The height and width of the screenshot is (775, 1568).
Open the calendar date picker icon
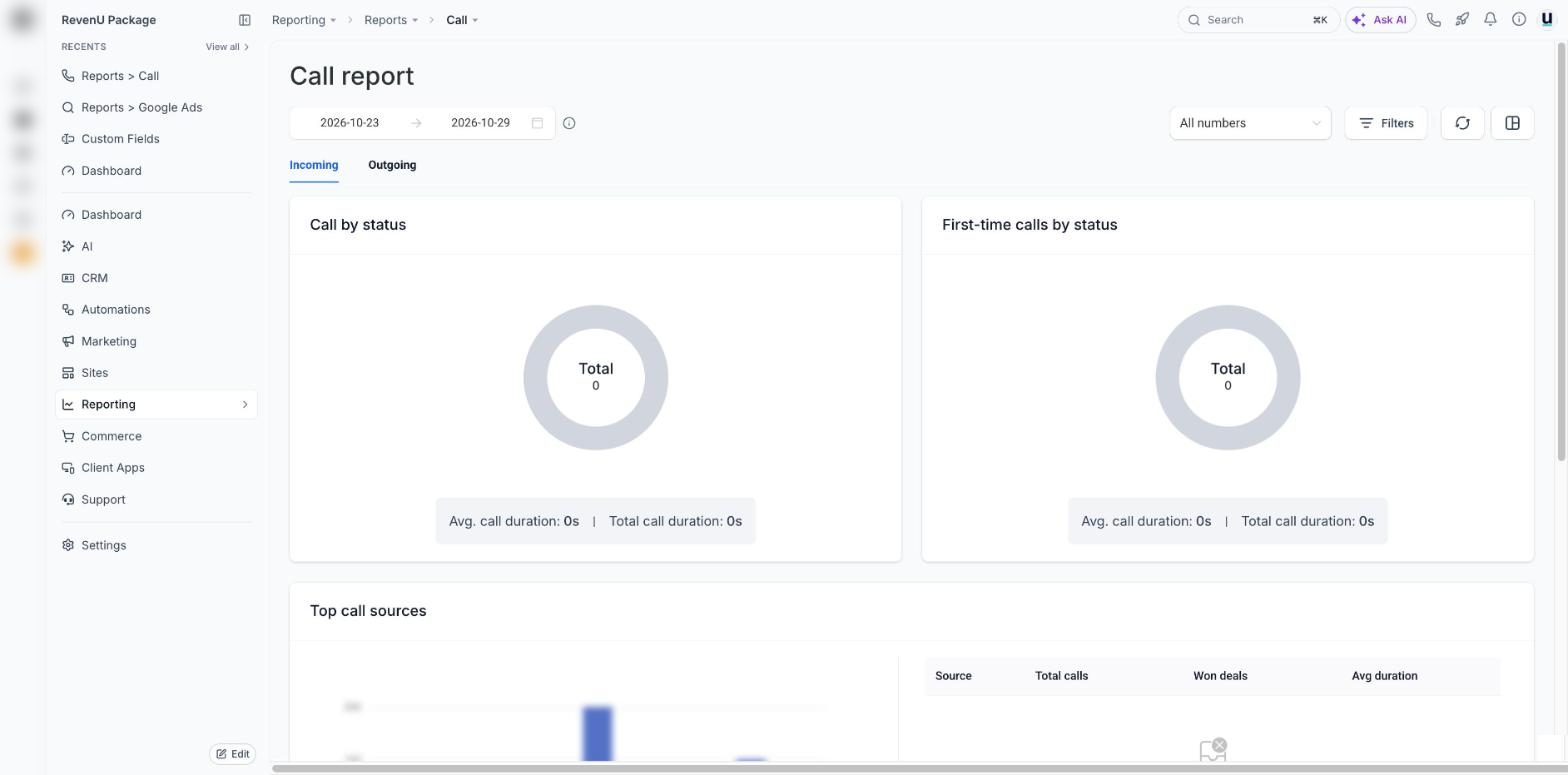point(537,123)
